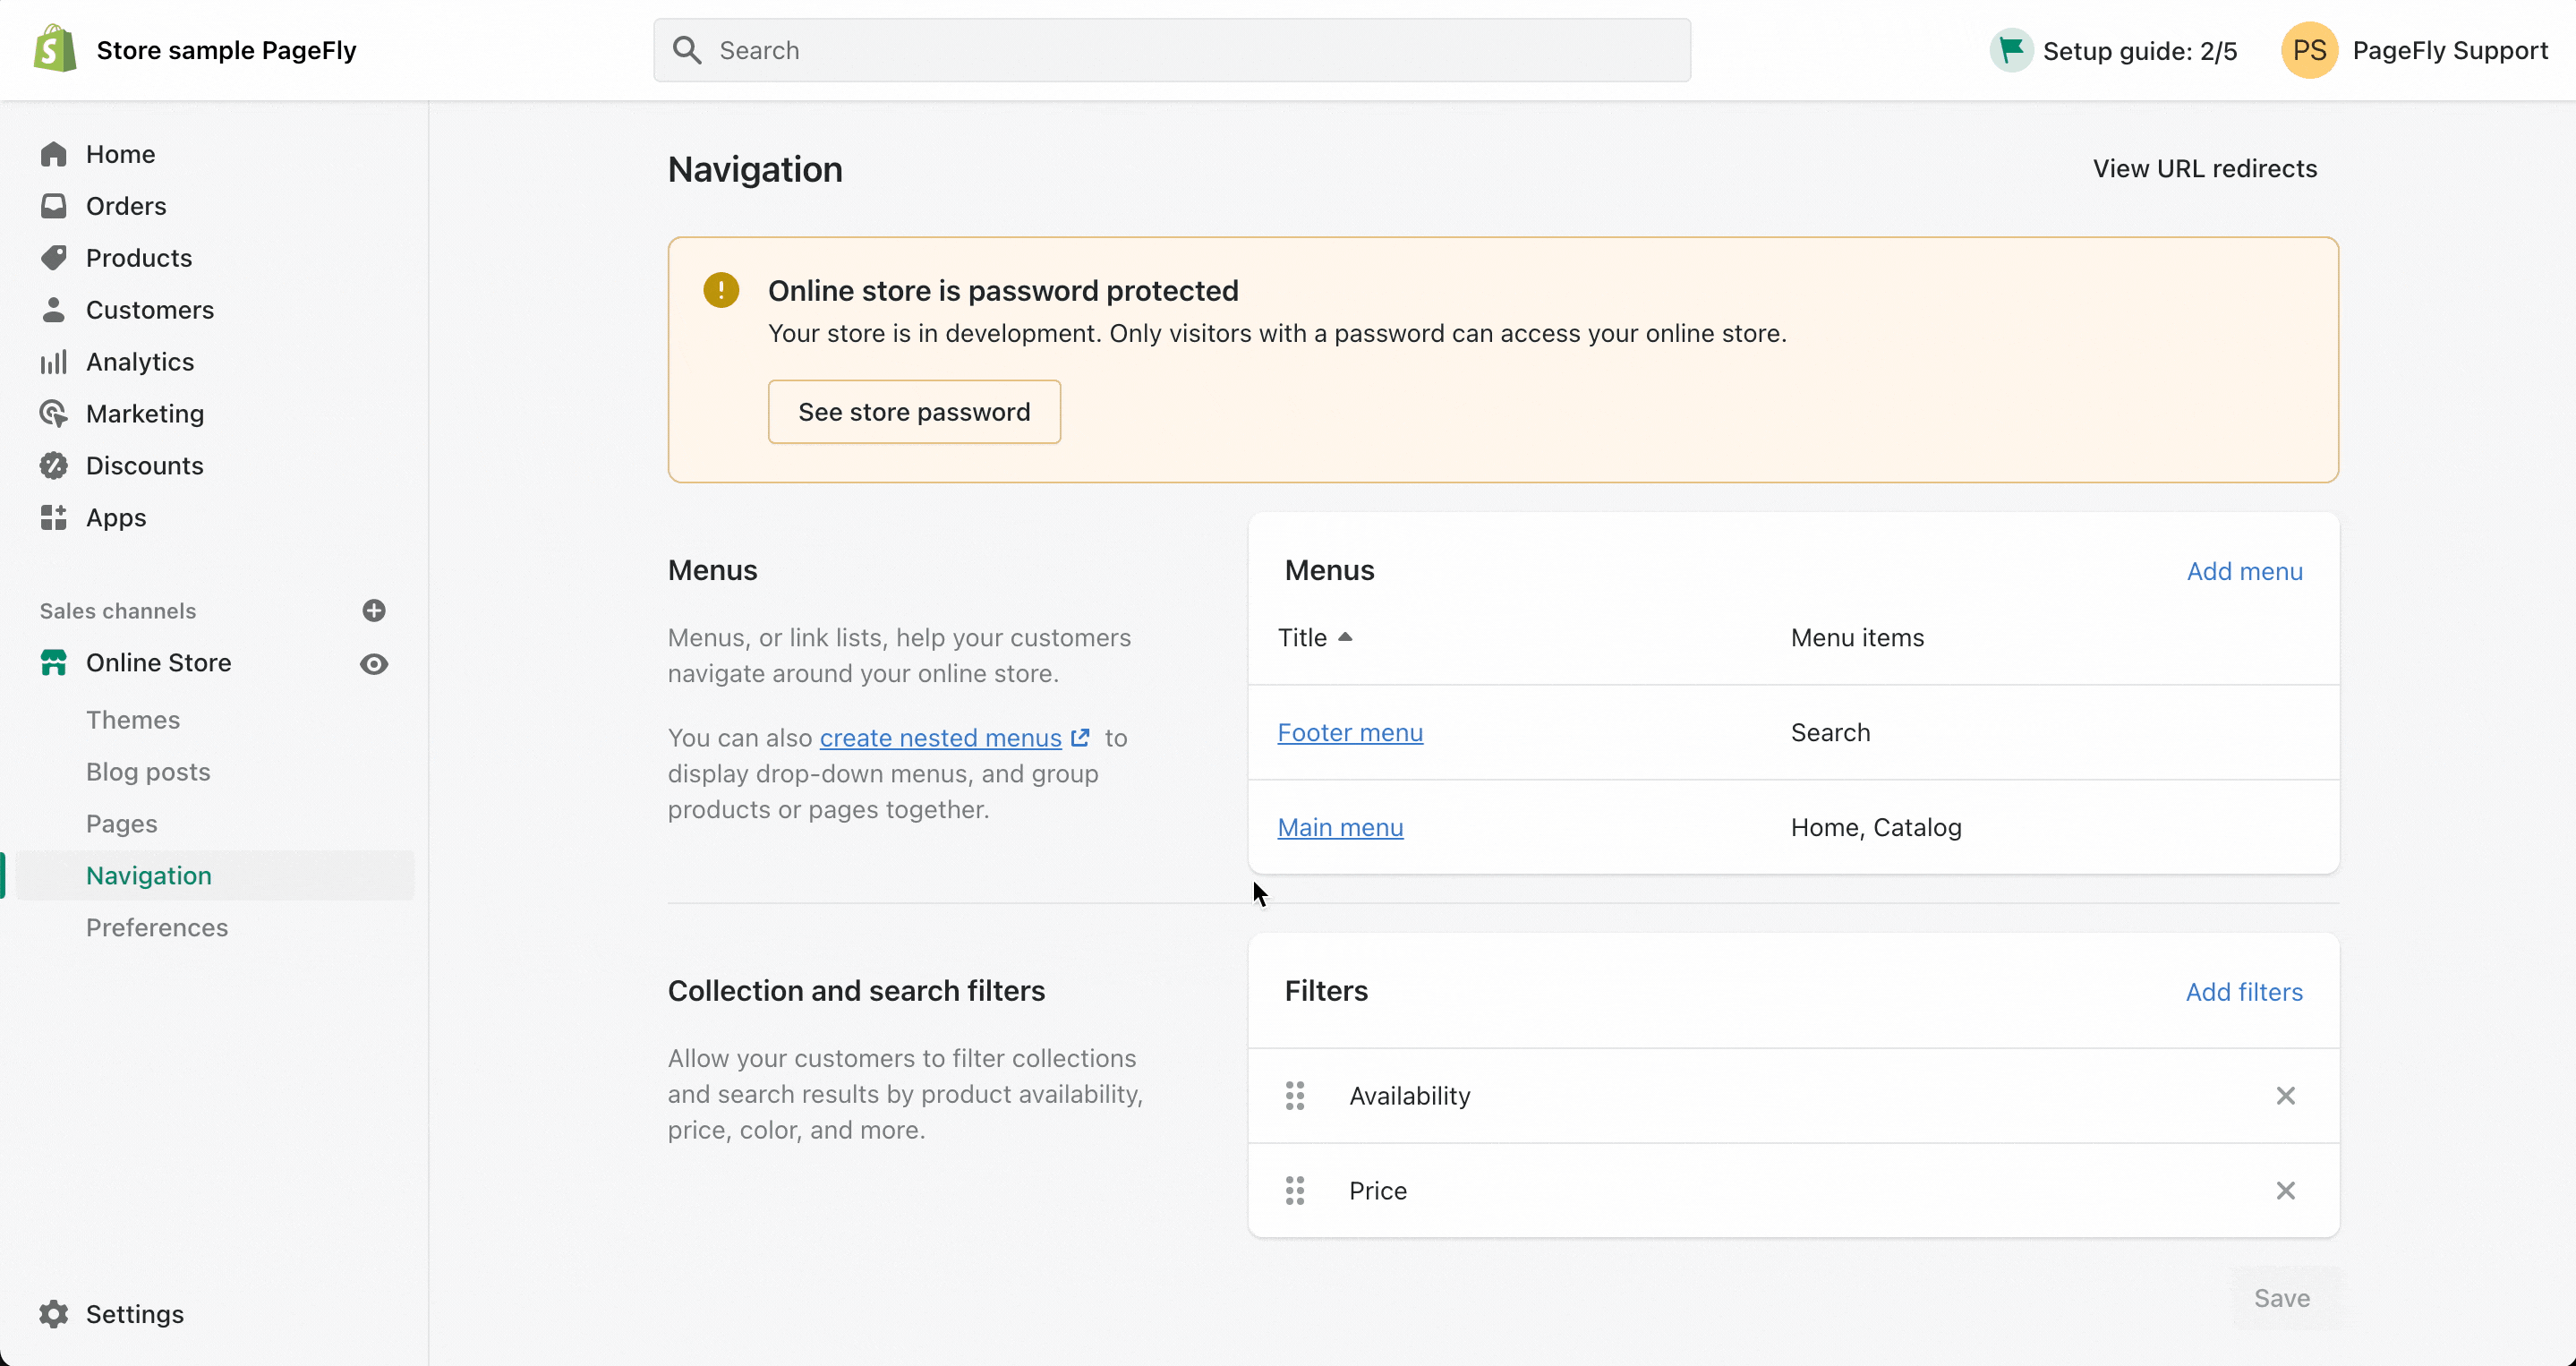Screen dimensions: 2576x1366
Task: Open Analytics section
Action: pyautogui.click(x=140, y=362)
